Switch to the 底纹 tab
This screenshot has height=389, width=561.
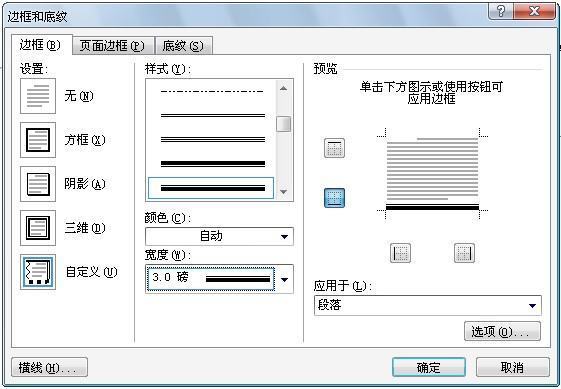[183, 45]
